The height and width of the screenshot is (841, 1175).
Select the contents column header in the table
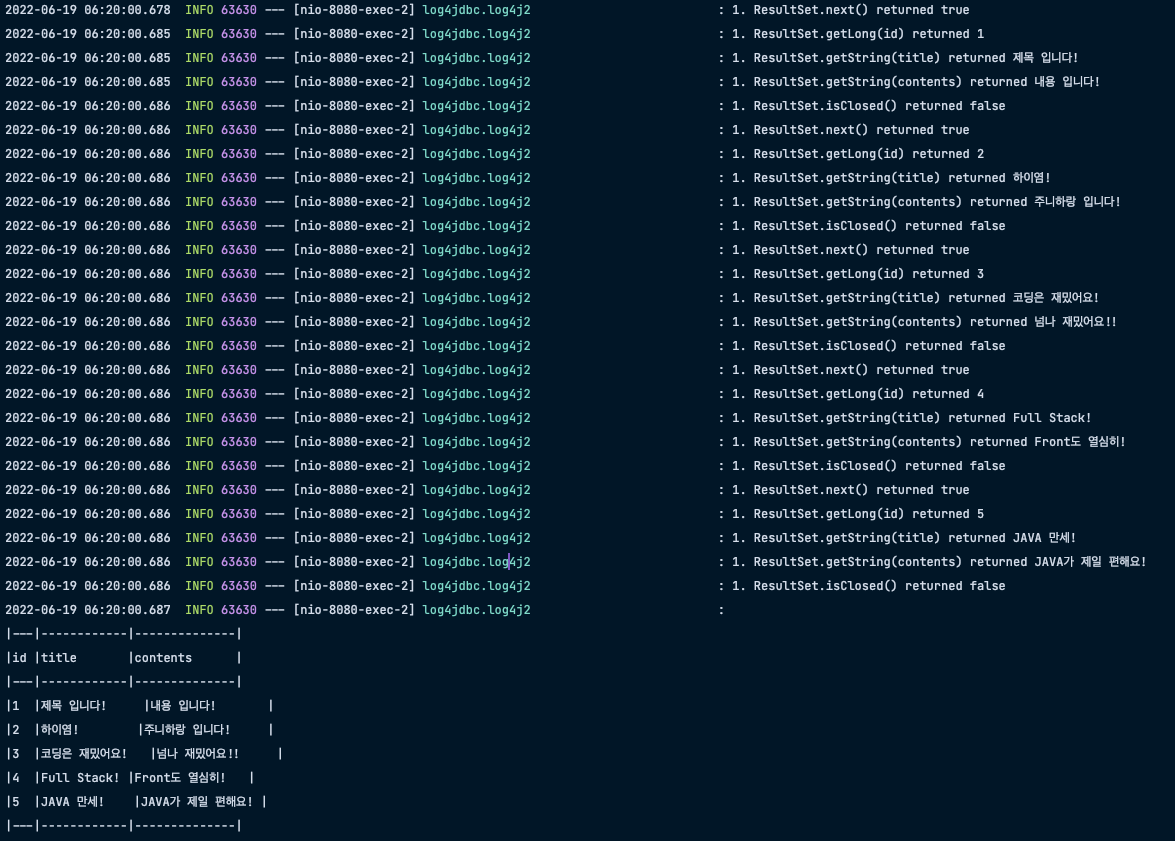tap(162, 657)
